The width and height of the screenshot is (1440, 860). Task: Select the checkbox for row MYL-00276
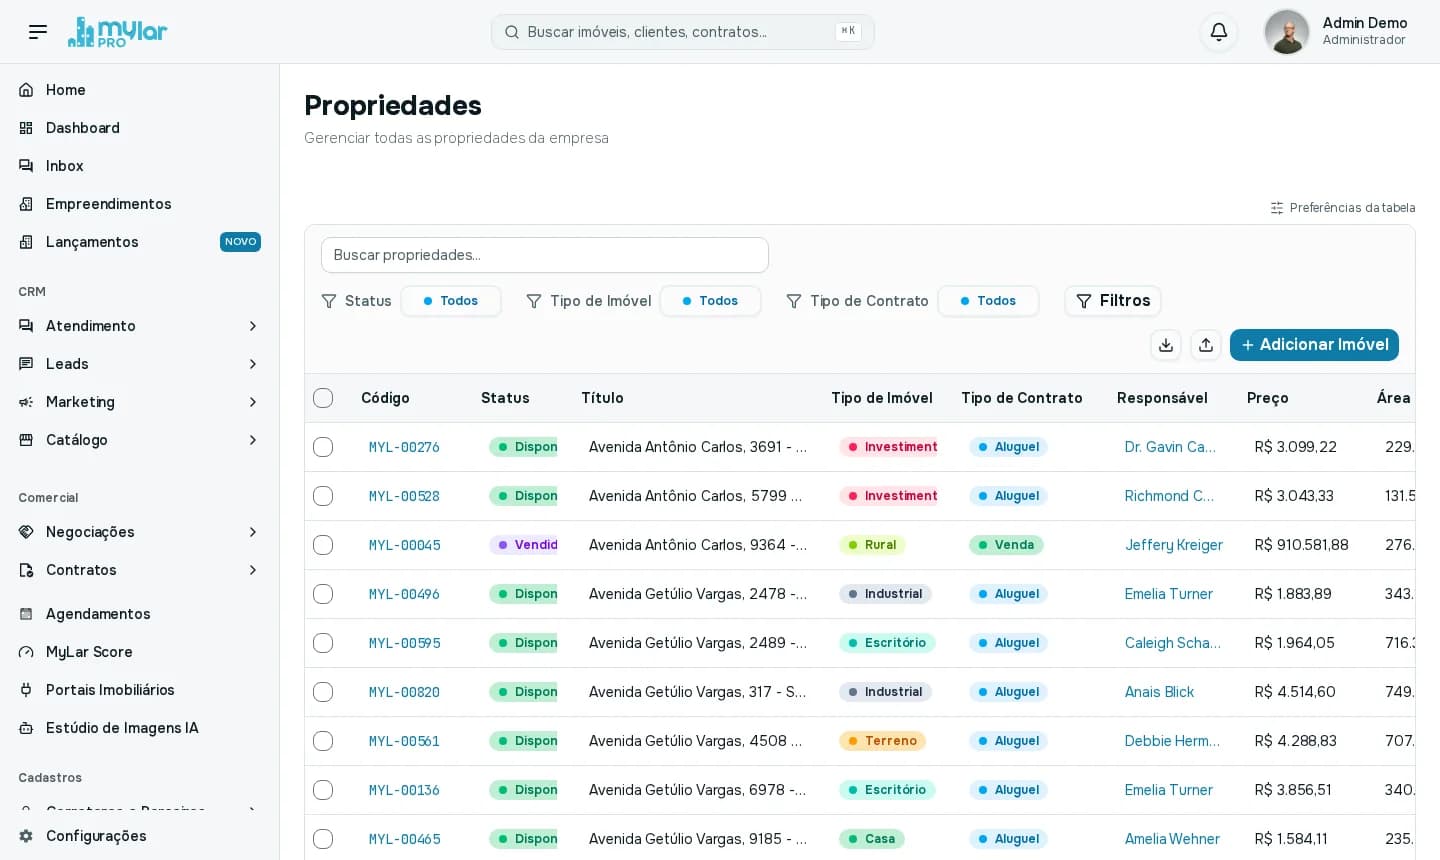point(323,447)
